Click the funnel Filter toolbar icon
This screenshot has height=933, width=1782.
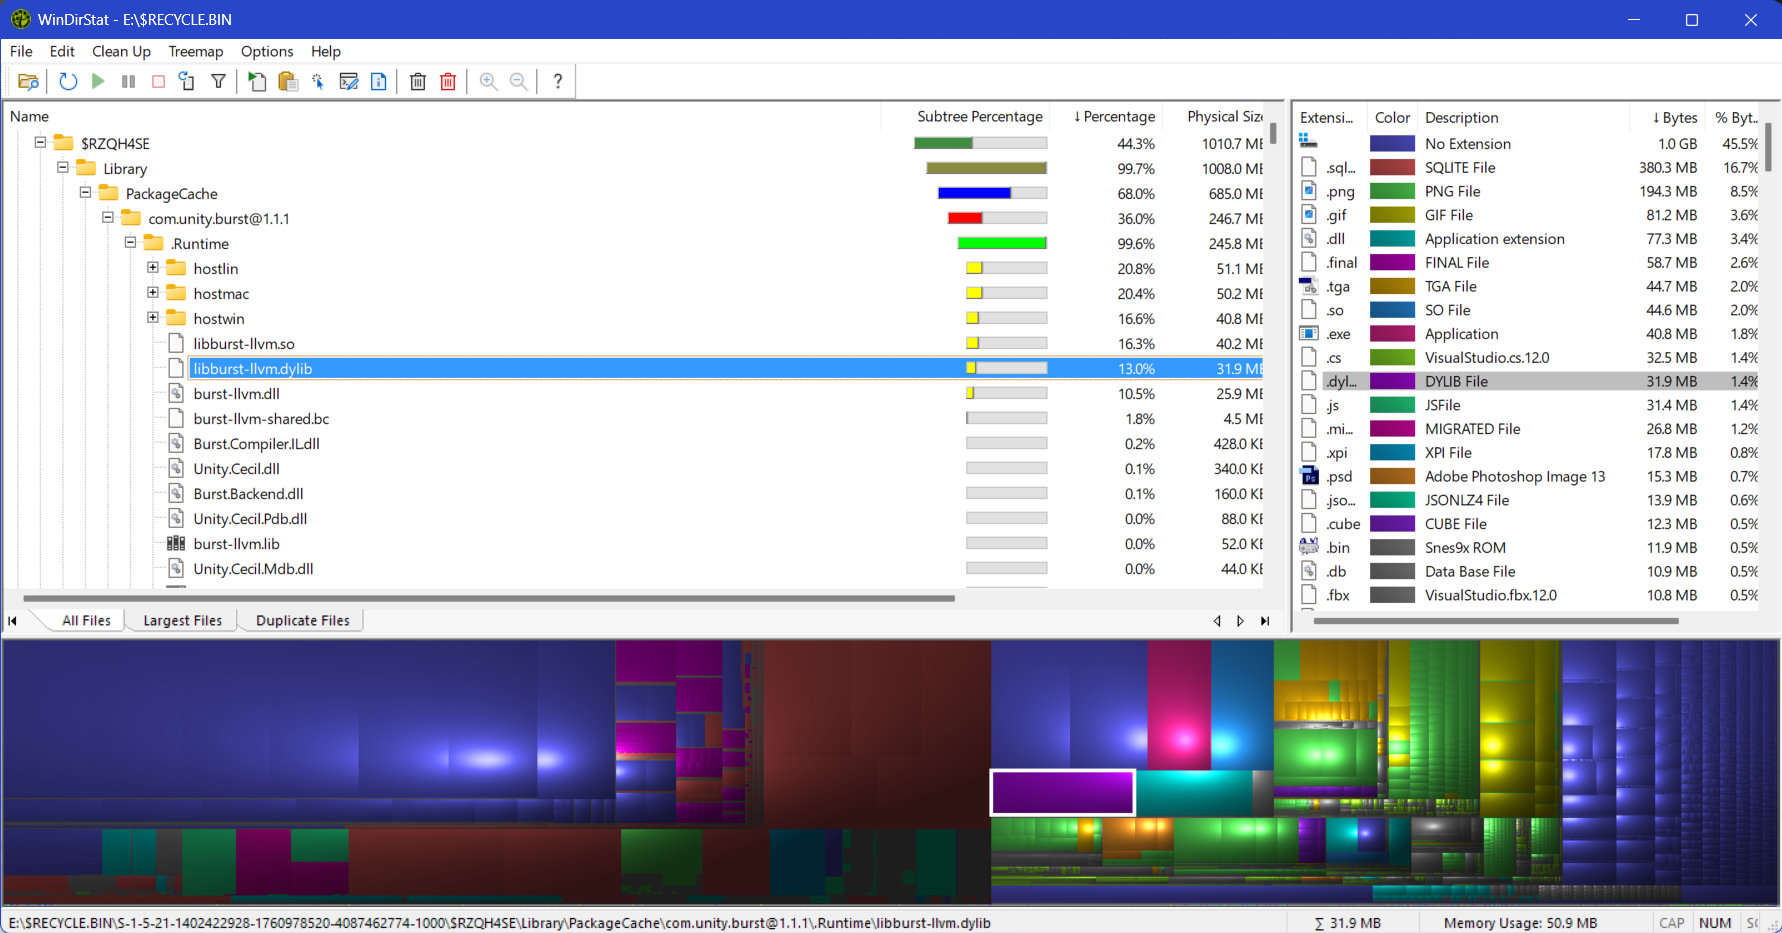coord(218,82)
